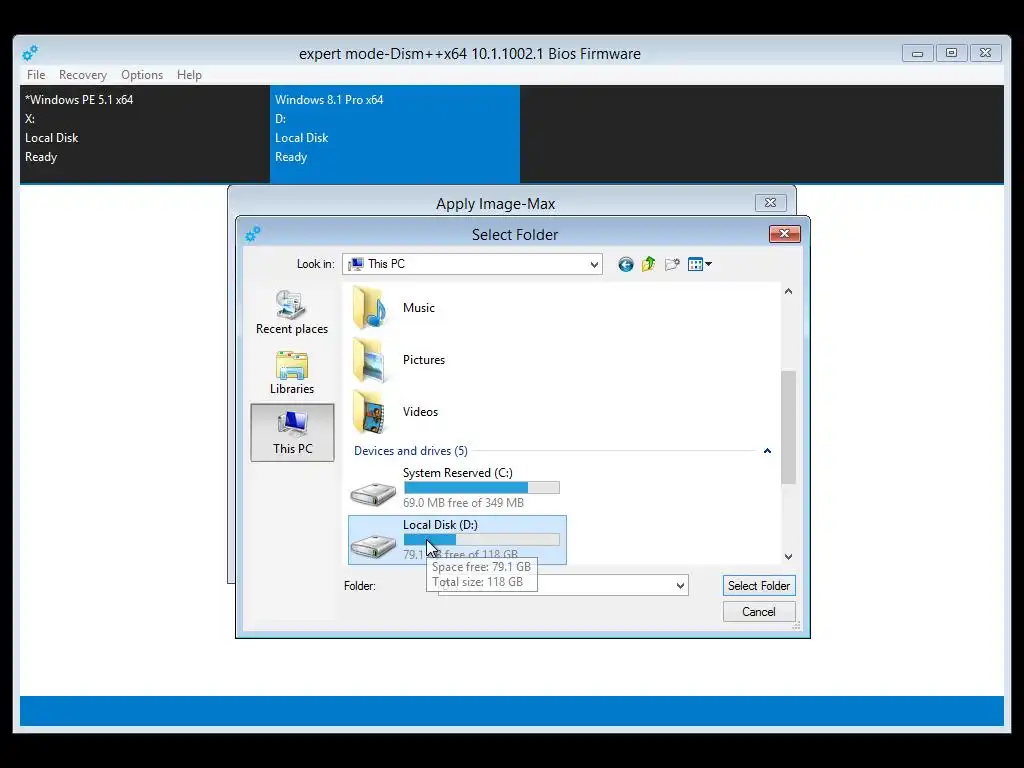
Task: Click Dism++ gear icon in main title bar
Action: click(30, 53)
